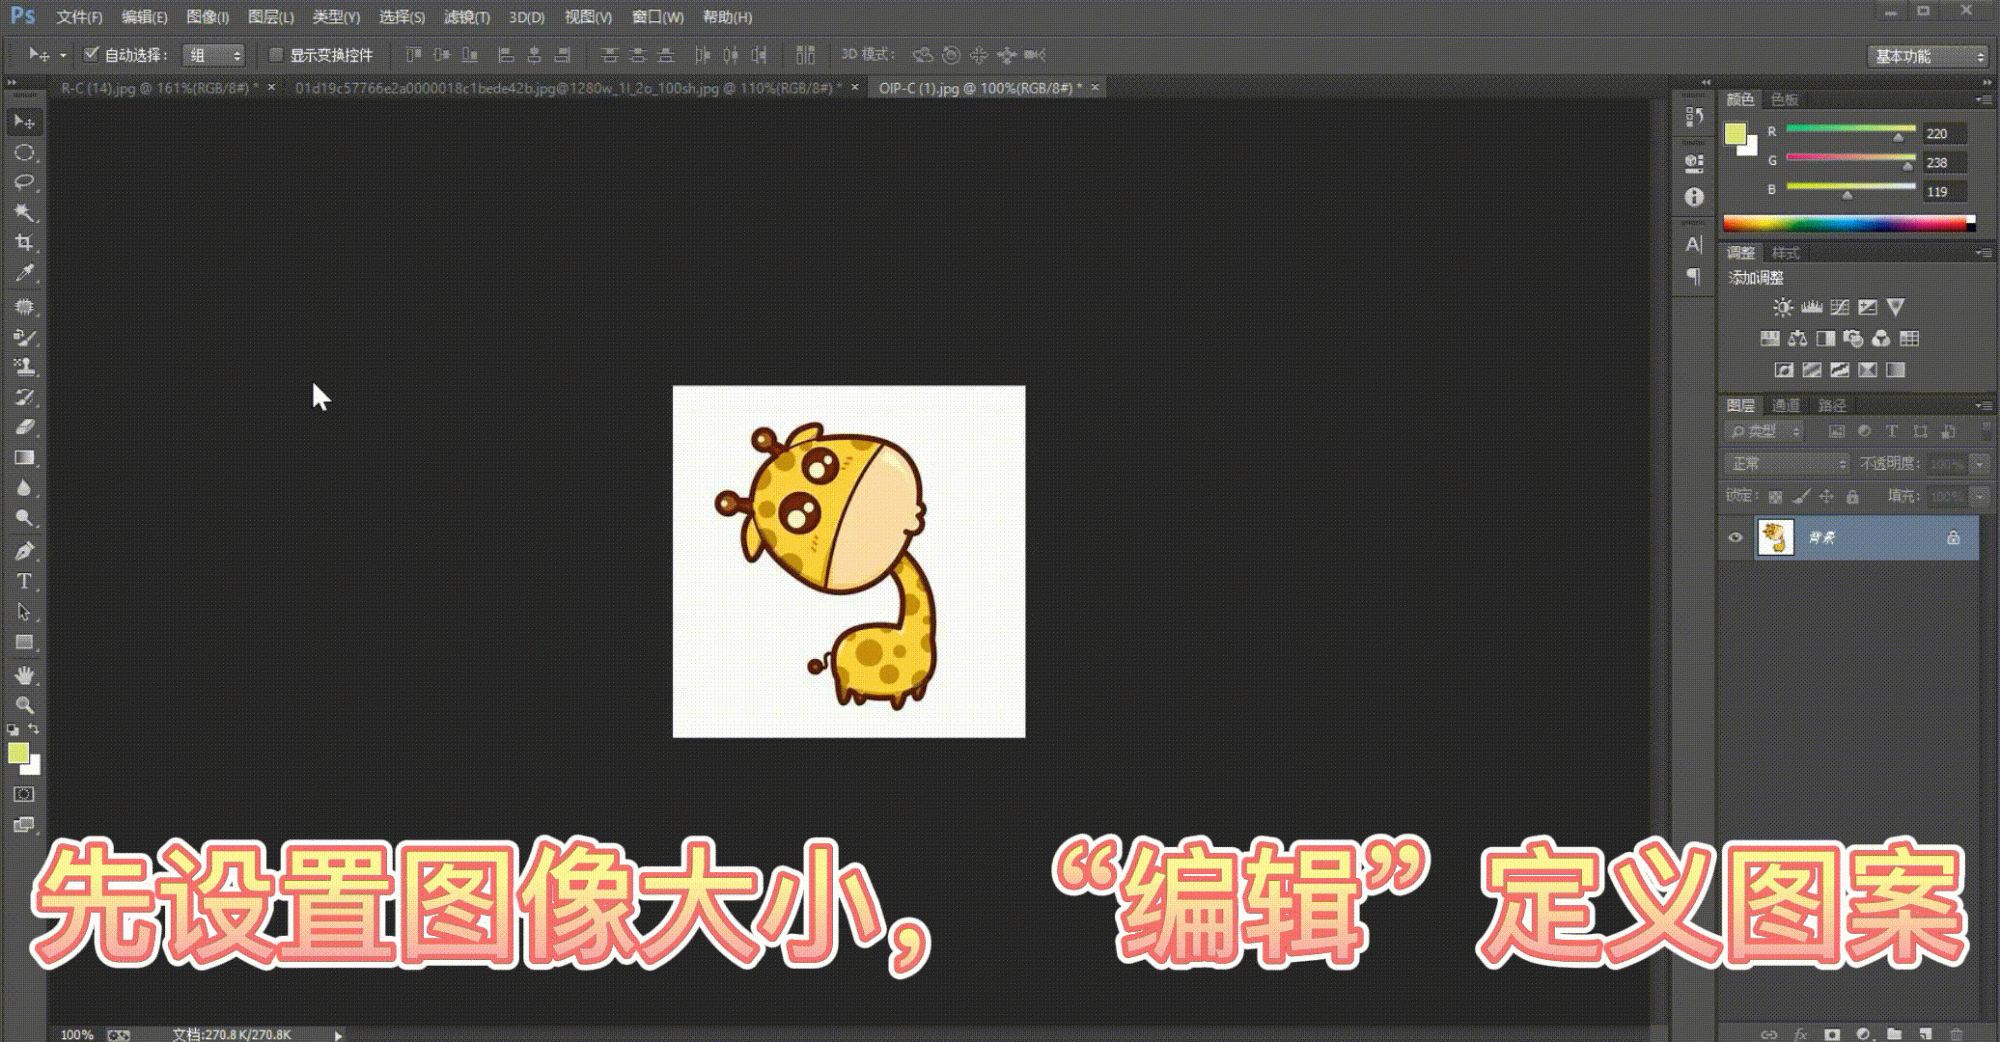
Task: Select the Hand tool
Action: point(24,675)
